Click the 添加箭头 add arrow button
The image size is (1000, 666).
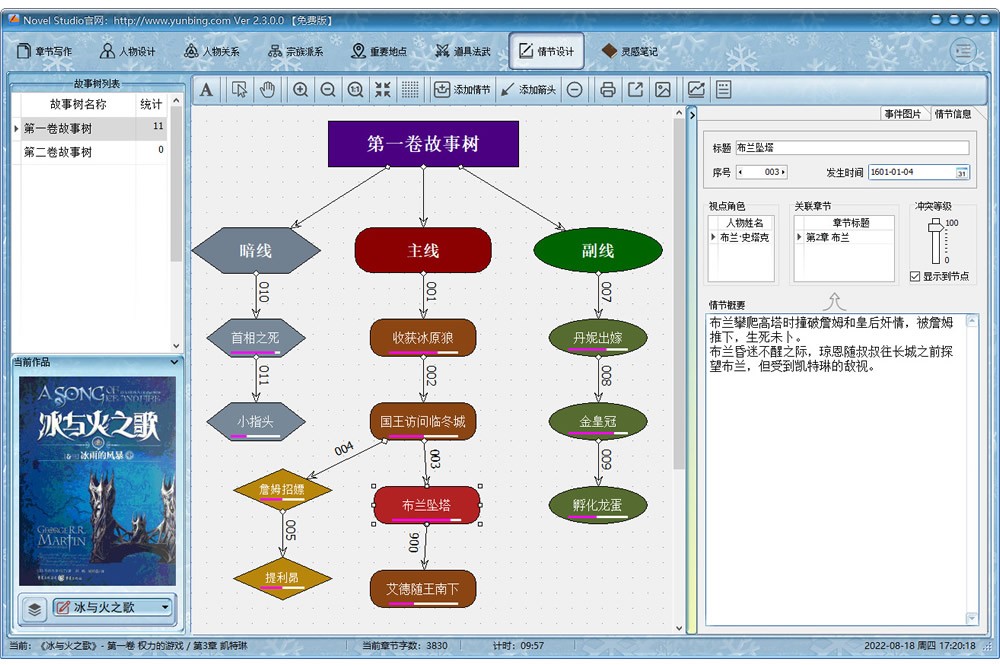[528, 90]
